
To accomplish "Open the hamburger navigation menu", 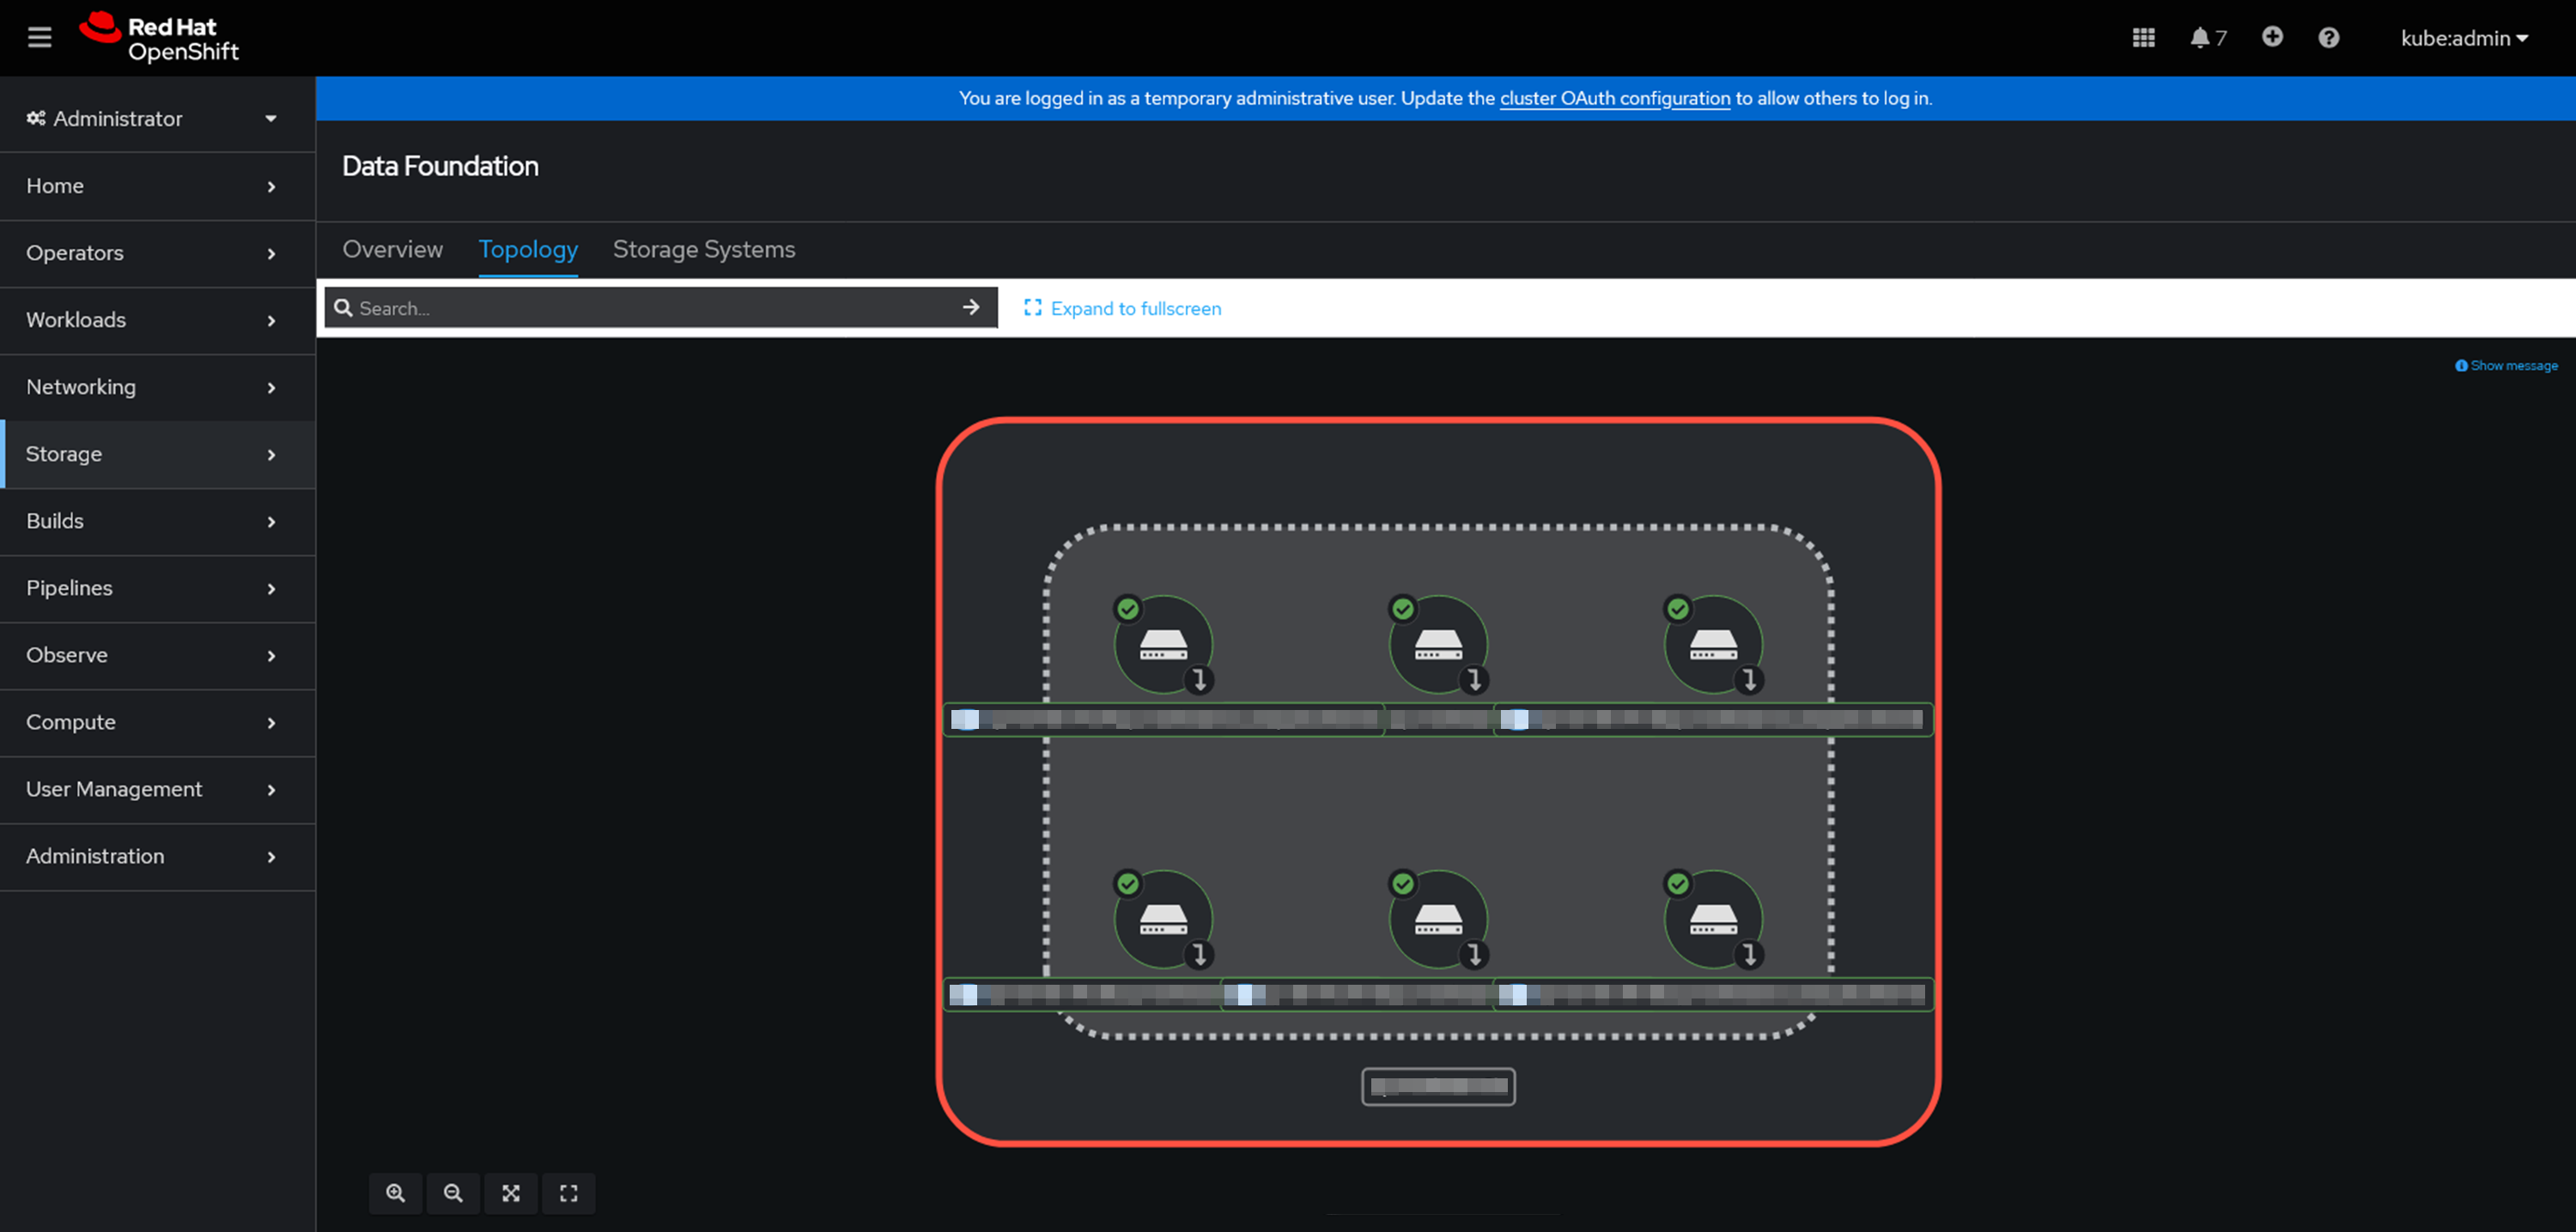I will tap(39, 38).
